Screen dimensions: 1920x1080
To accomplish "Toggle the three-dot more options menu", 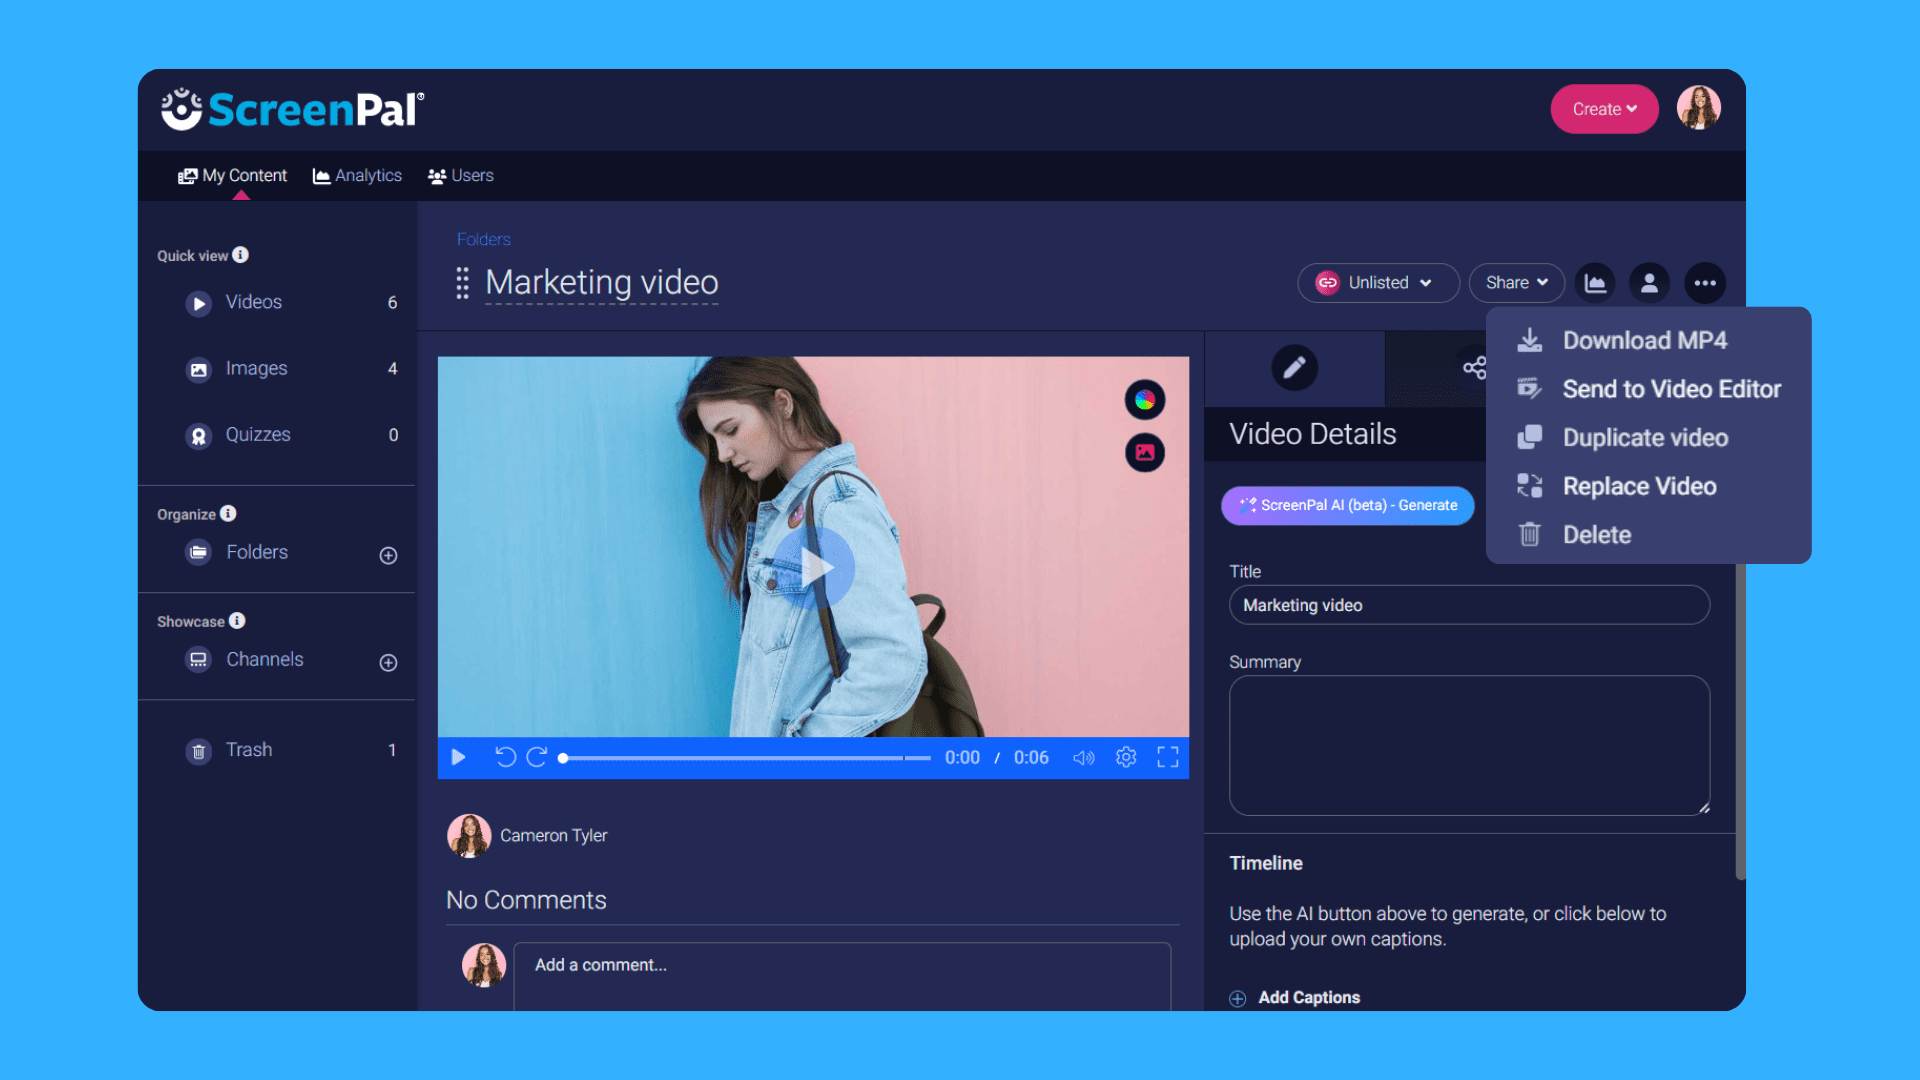I will pyautogui.click(x=1705, y=283).
